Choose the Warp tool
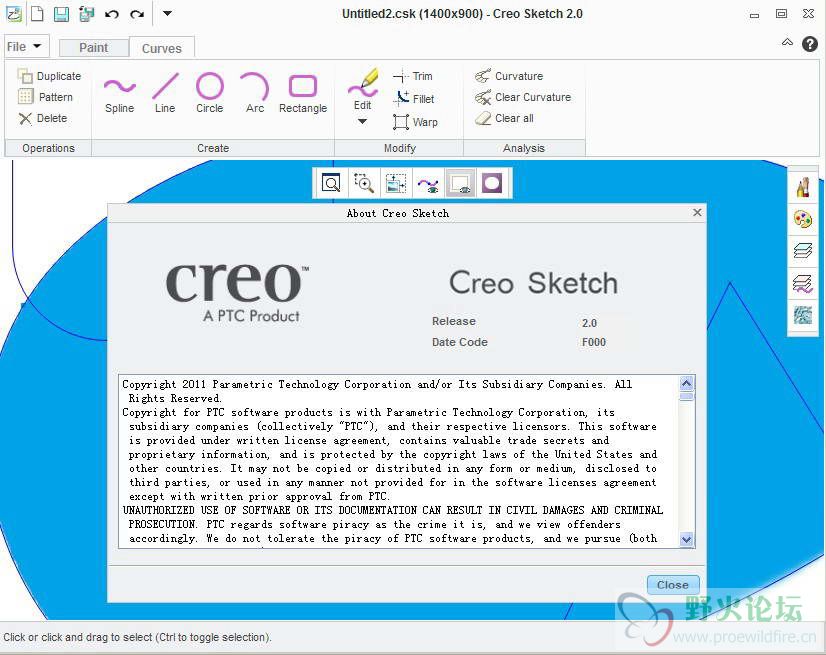 [416, 122]
